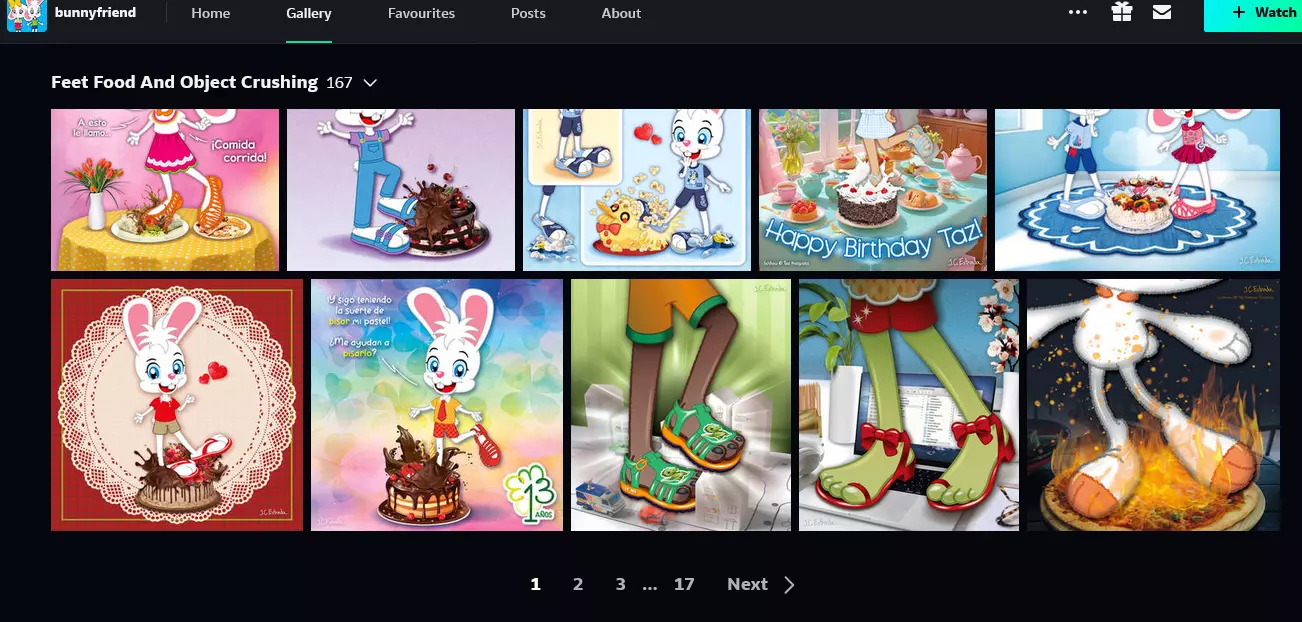Image resolution: width=1302 pixels, height=622 pixels.
Task: Go to next page using the right chevron
Action: [x=789, y=585]
